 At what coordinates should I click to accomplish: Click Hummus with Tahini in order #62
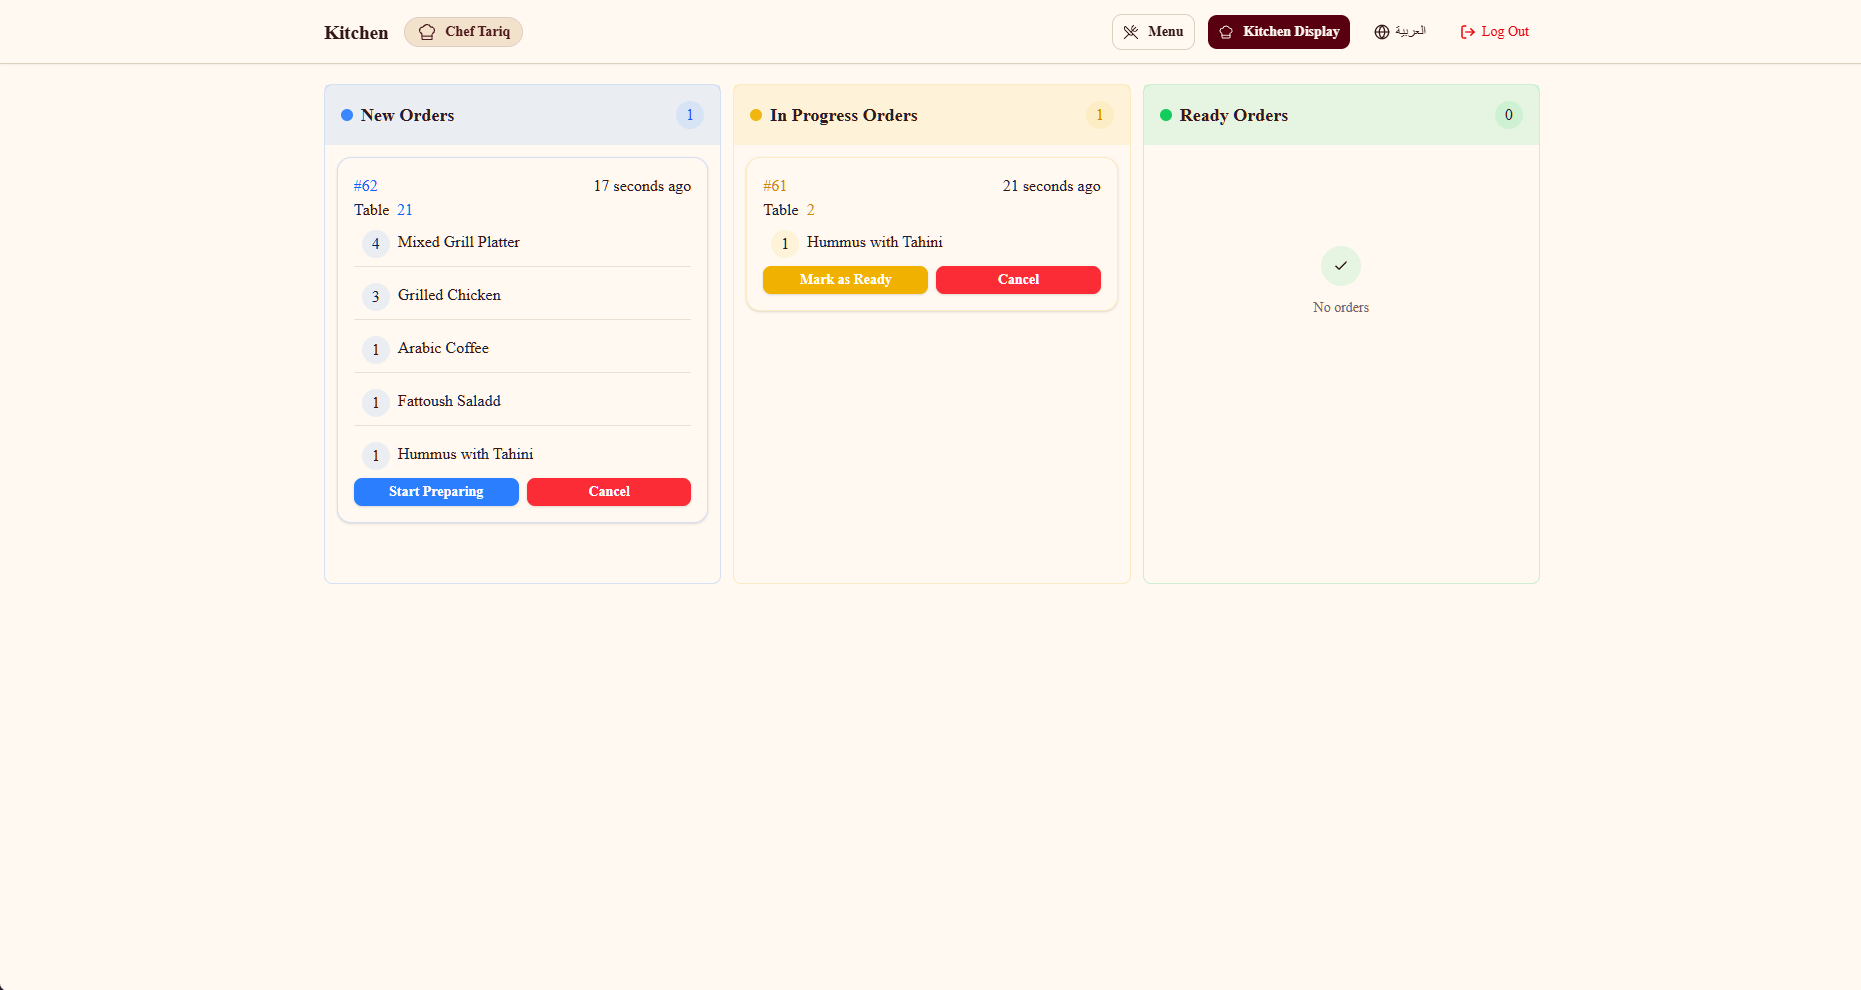coord(466,454)
